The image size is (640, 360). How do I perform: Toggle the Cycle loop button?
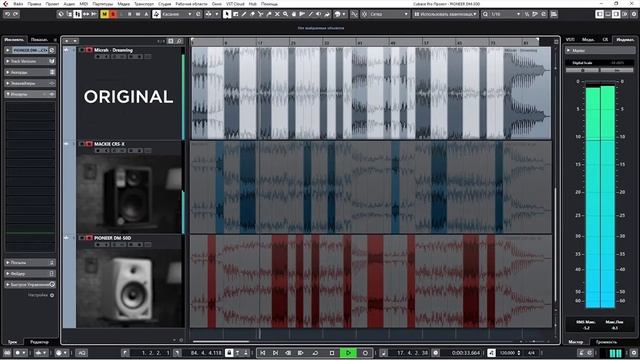pyautogui.click(x=315, y=353)
